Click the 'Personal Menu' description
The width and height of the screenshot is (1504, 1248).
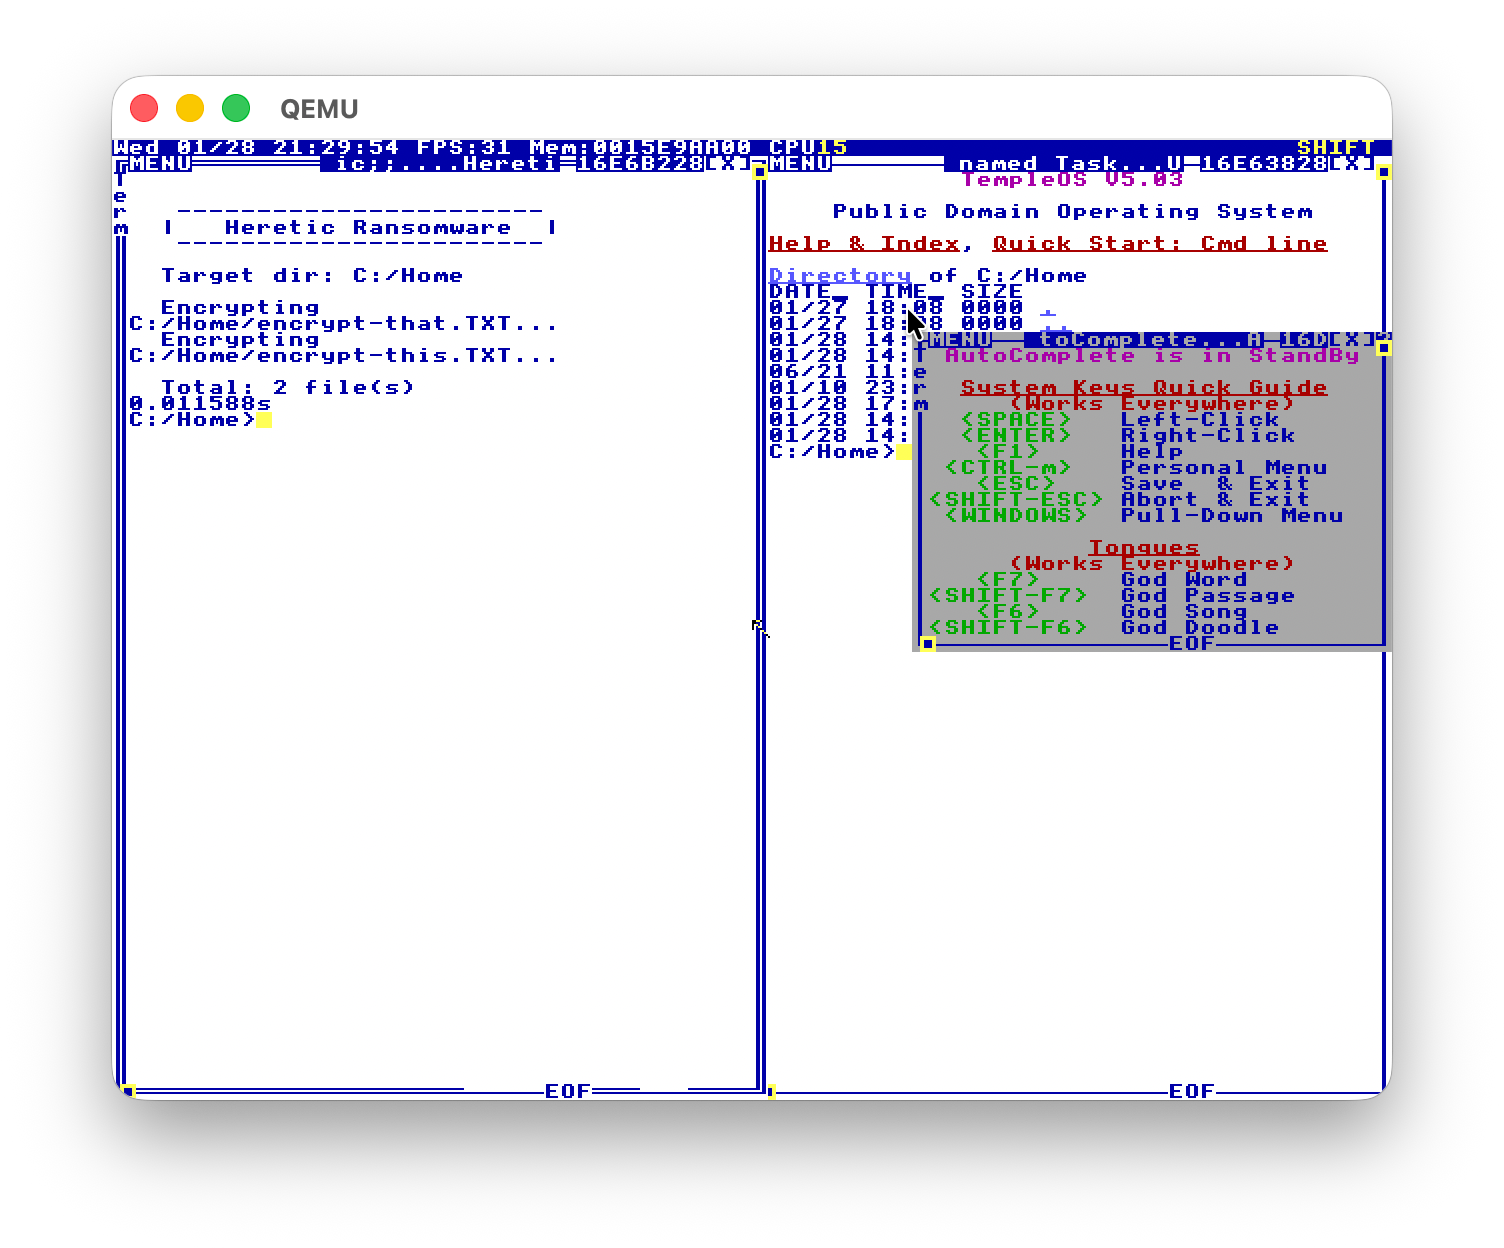(x=1224, y=468)
